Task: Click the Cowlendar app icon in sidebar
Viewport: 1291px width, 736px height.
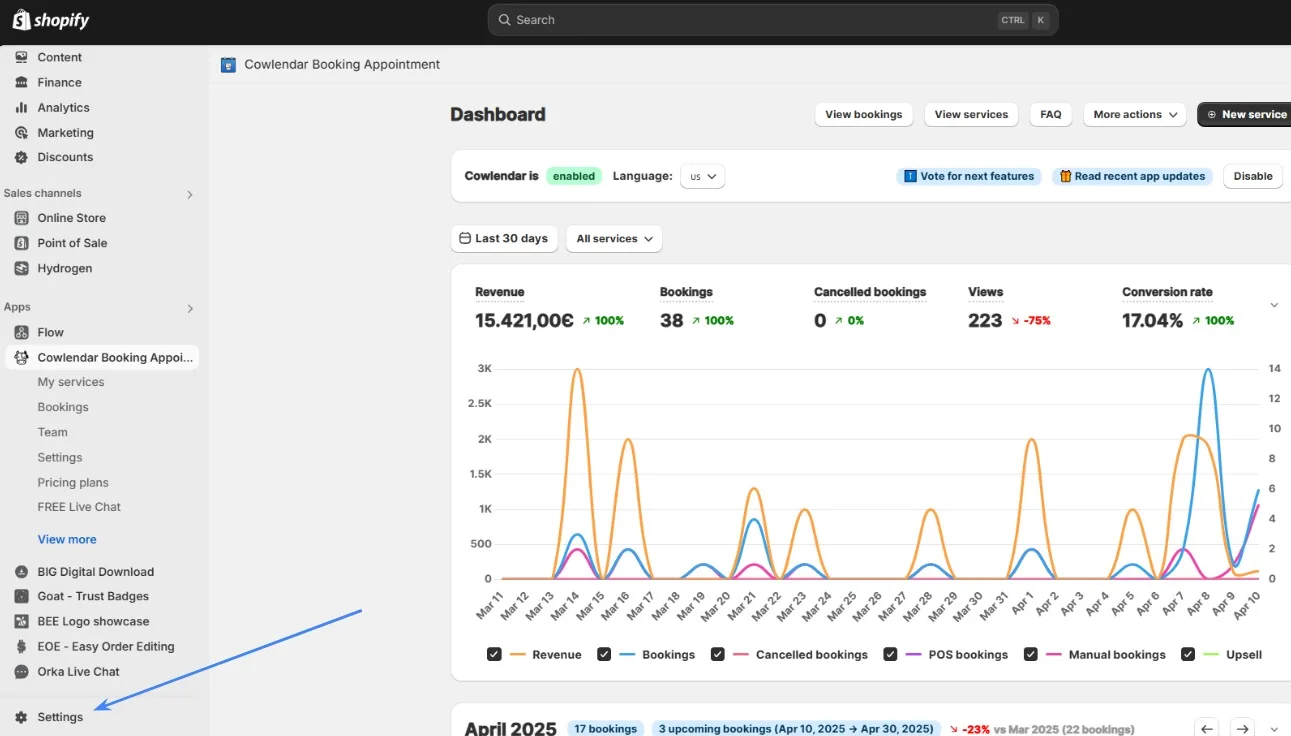Action: tap(21, 357)
